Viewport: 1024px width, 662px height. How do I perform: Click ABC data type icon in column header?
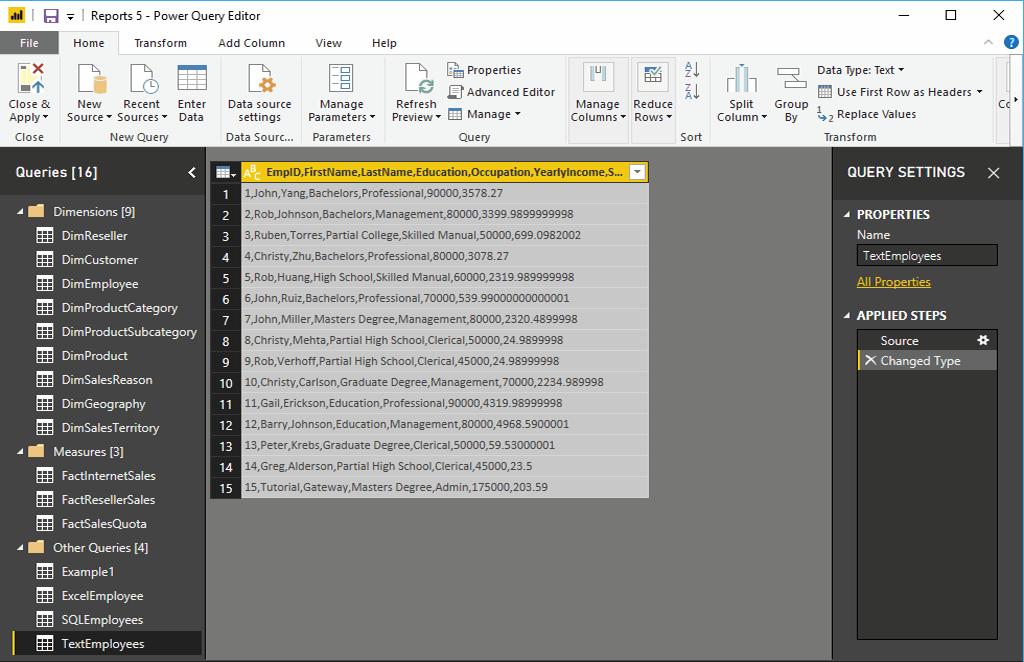252,172
